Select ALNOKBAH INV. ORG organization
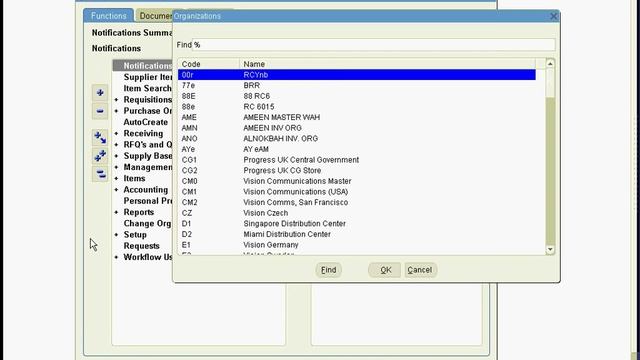Image resolution: width=640 pixels, height=360 pixels. pyautogui.click(x=357, y=138)
